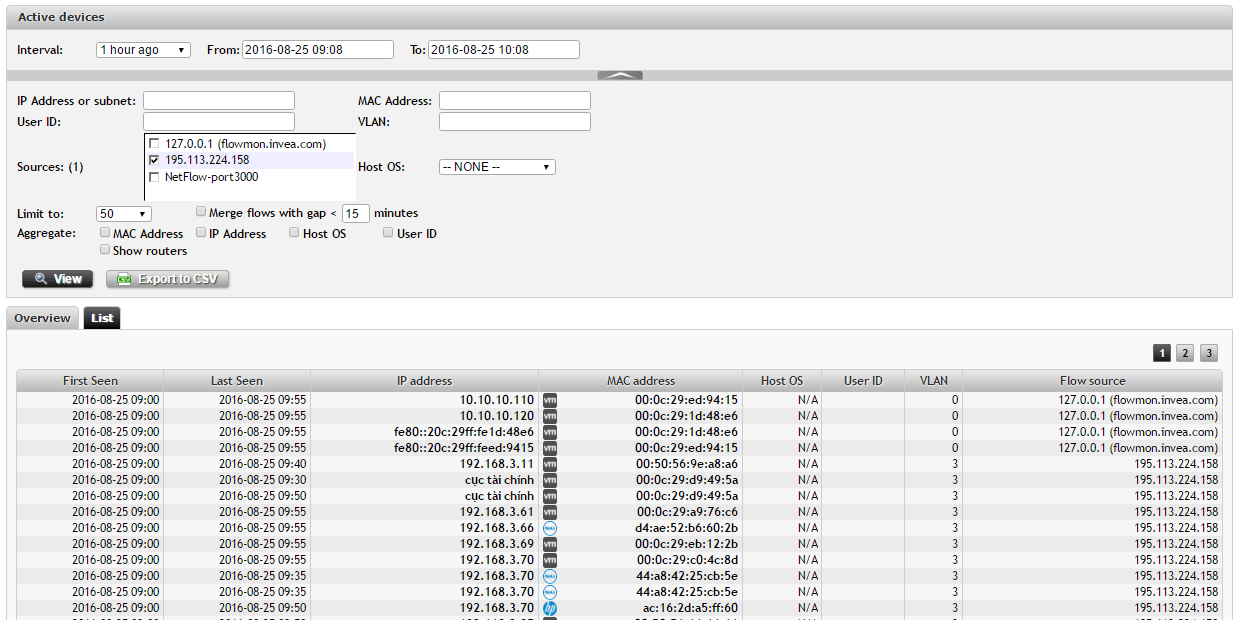Click the Export to CSV button
Image resolution: width=1238 pixels, height=620 pixels.
[168, 279]
